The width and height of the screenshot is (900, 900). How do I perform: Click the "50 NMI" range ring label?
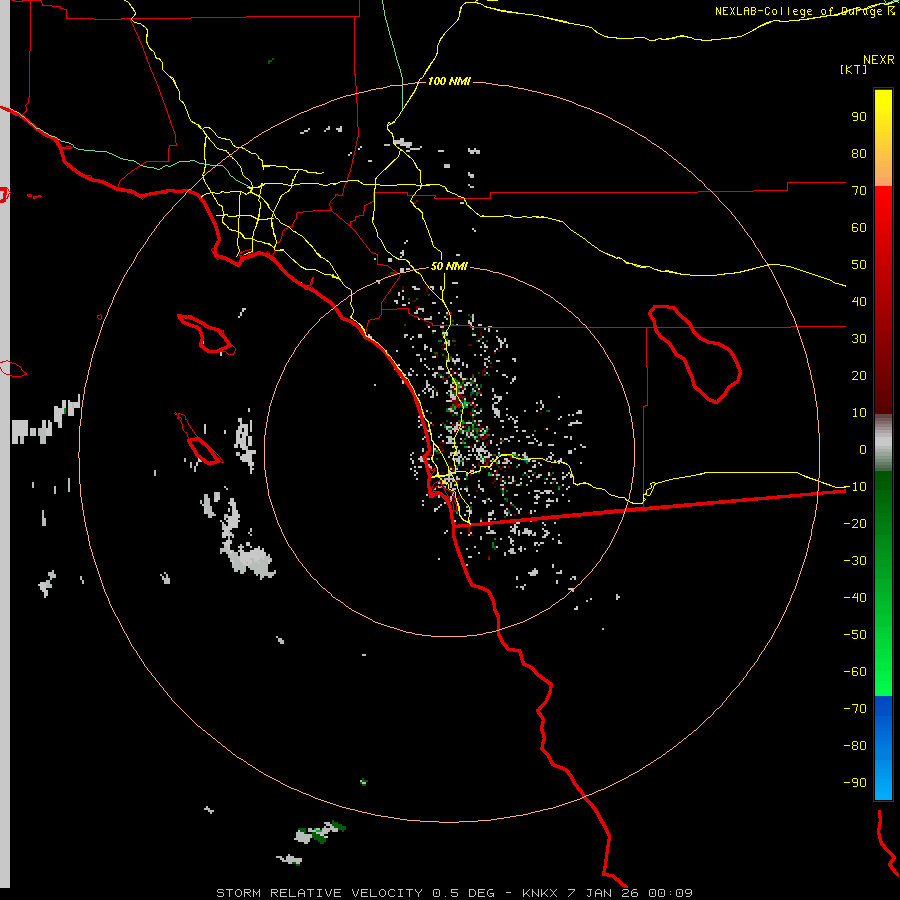[449, 266]
